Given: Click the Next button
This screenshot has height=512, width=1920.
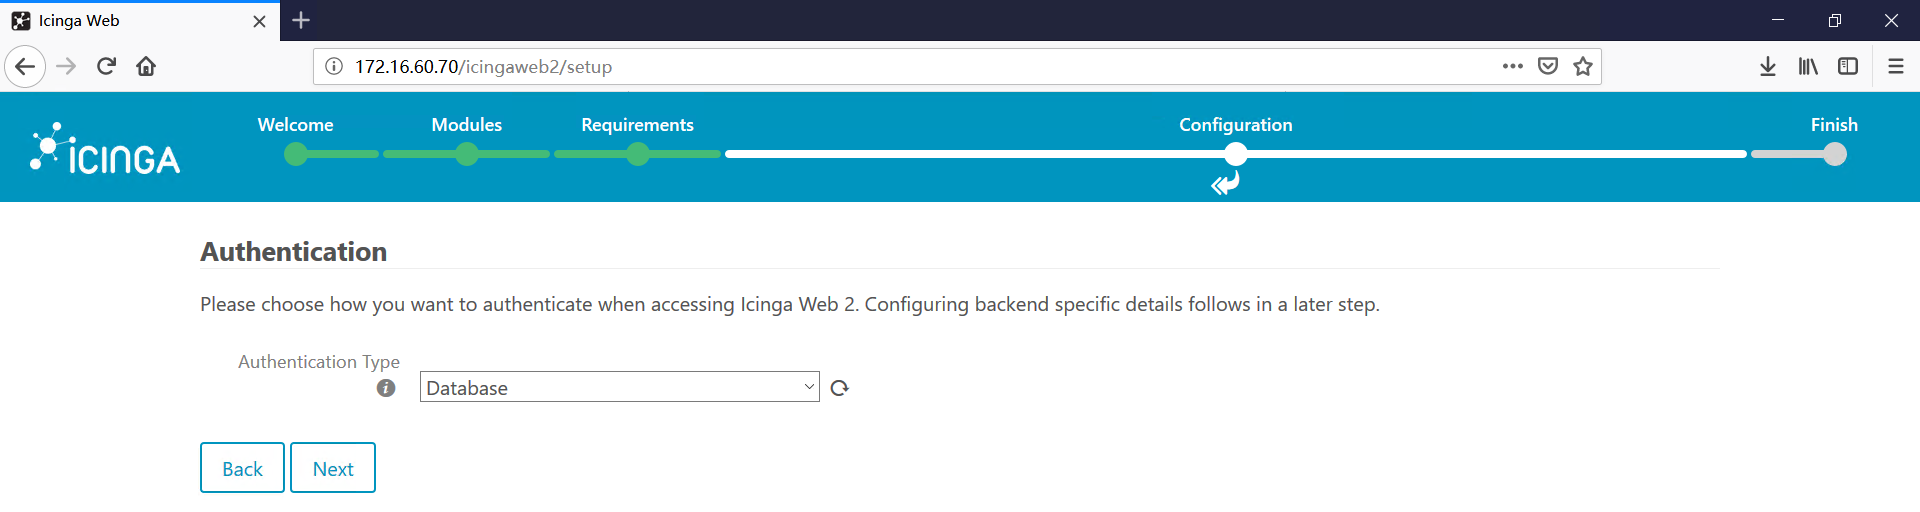Looking at the screenshot, I should [x=333, y=468].
